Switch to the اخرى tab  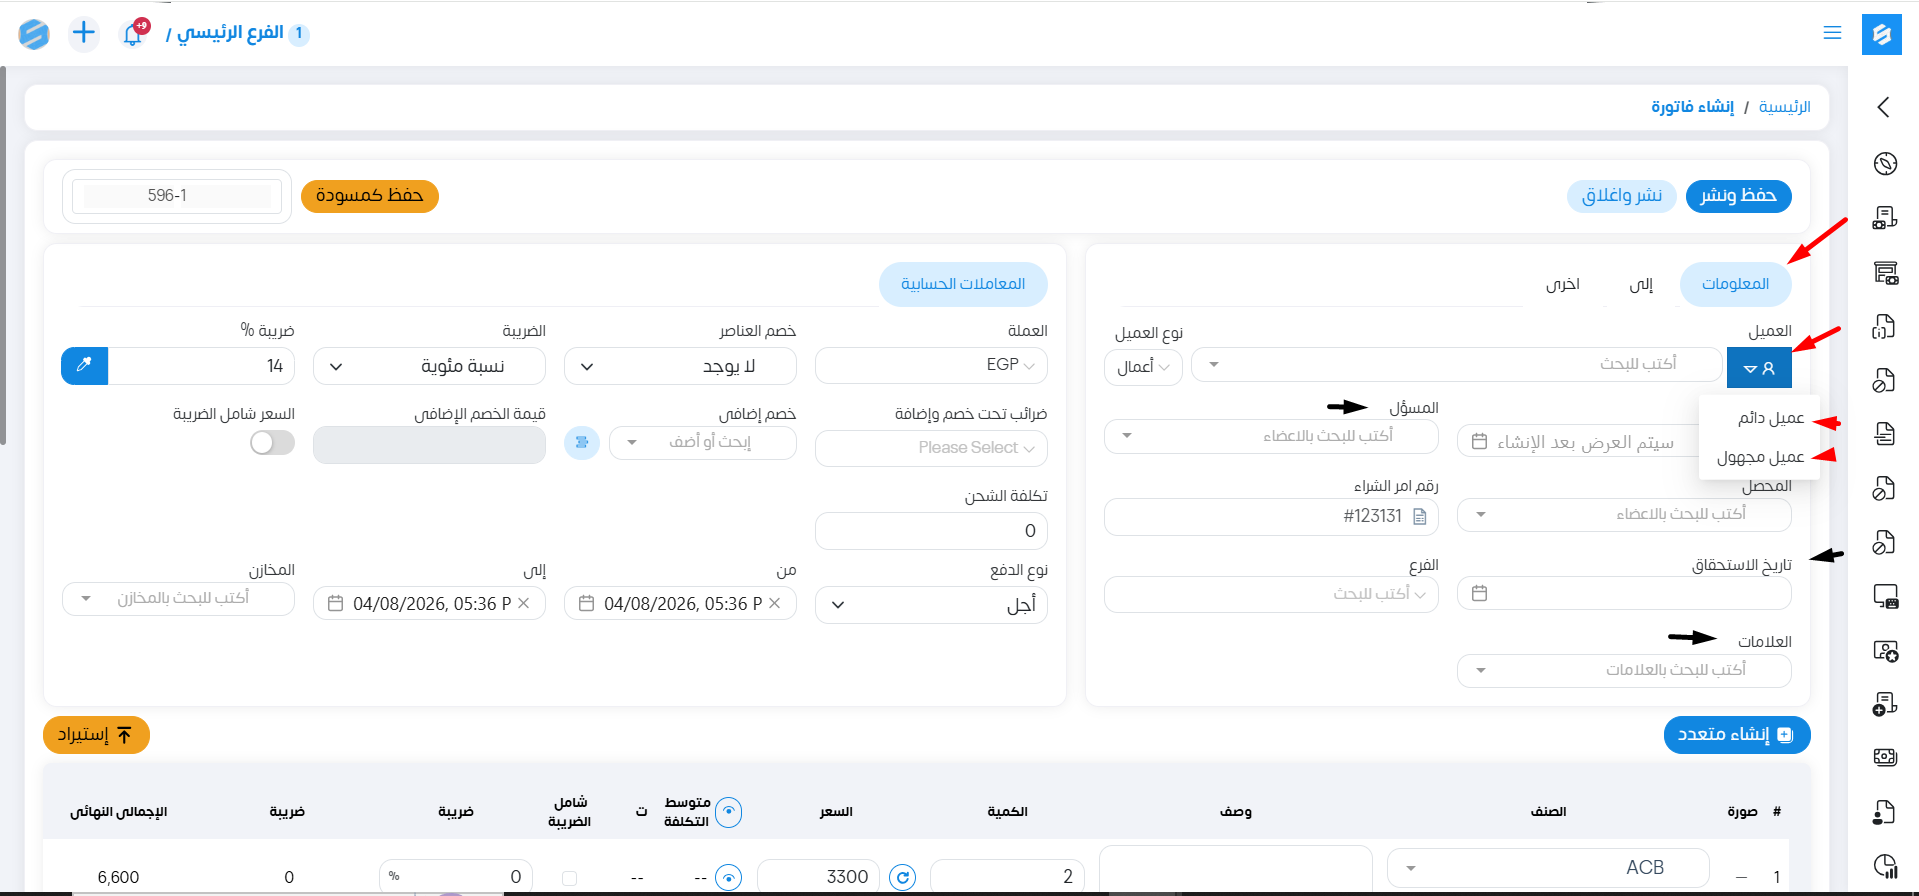pyautogui.click(x=1562, y=284)
